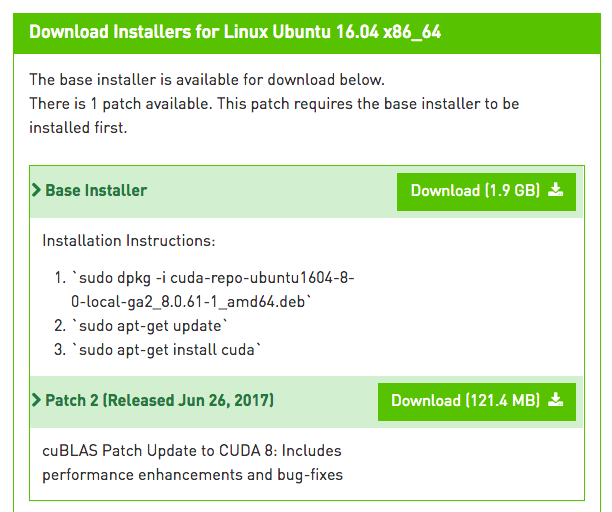Screen dimensions: 612x512
Task: Select the sudo apt-get install cuda command
Action: coord(166,350)
